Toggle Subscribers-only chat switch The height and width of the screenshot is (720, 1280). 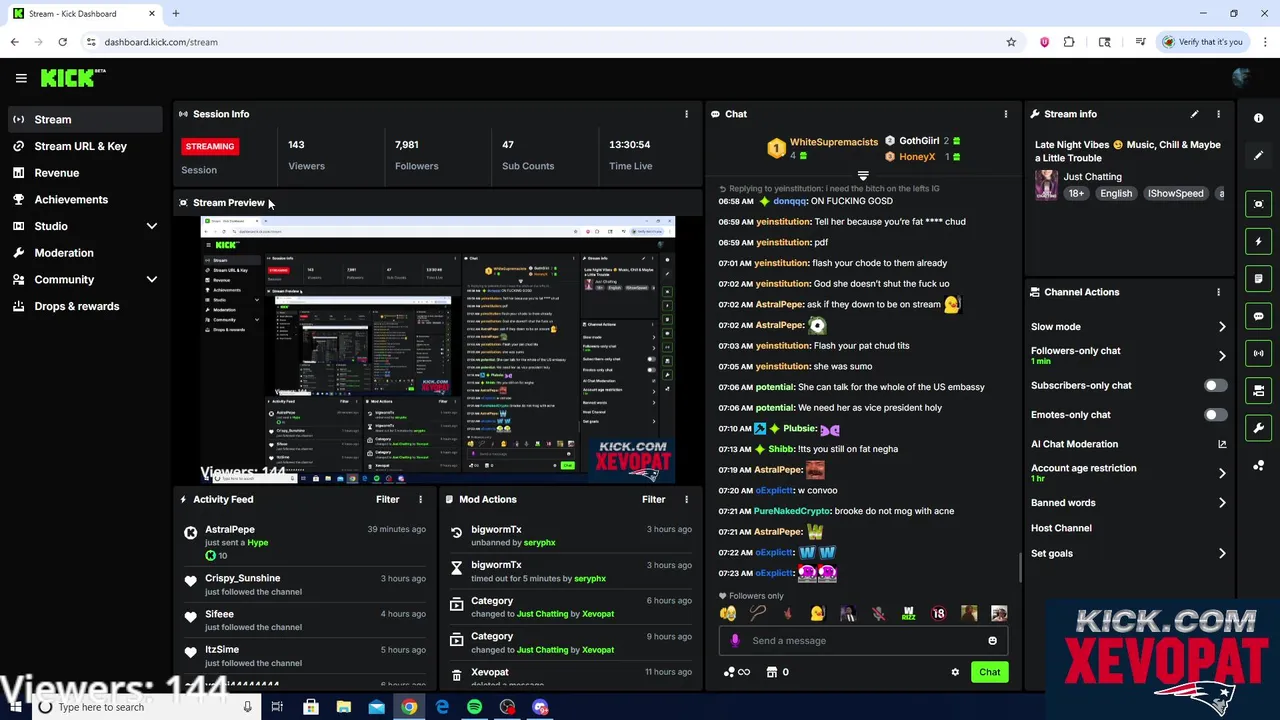(1215, 385)
